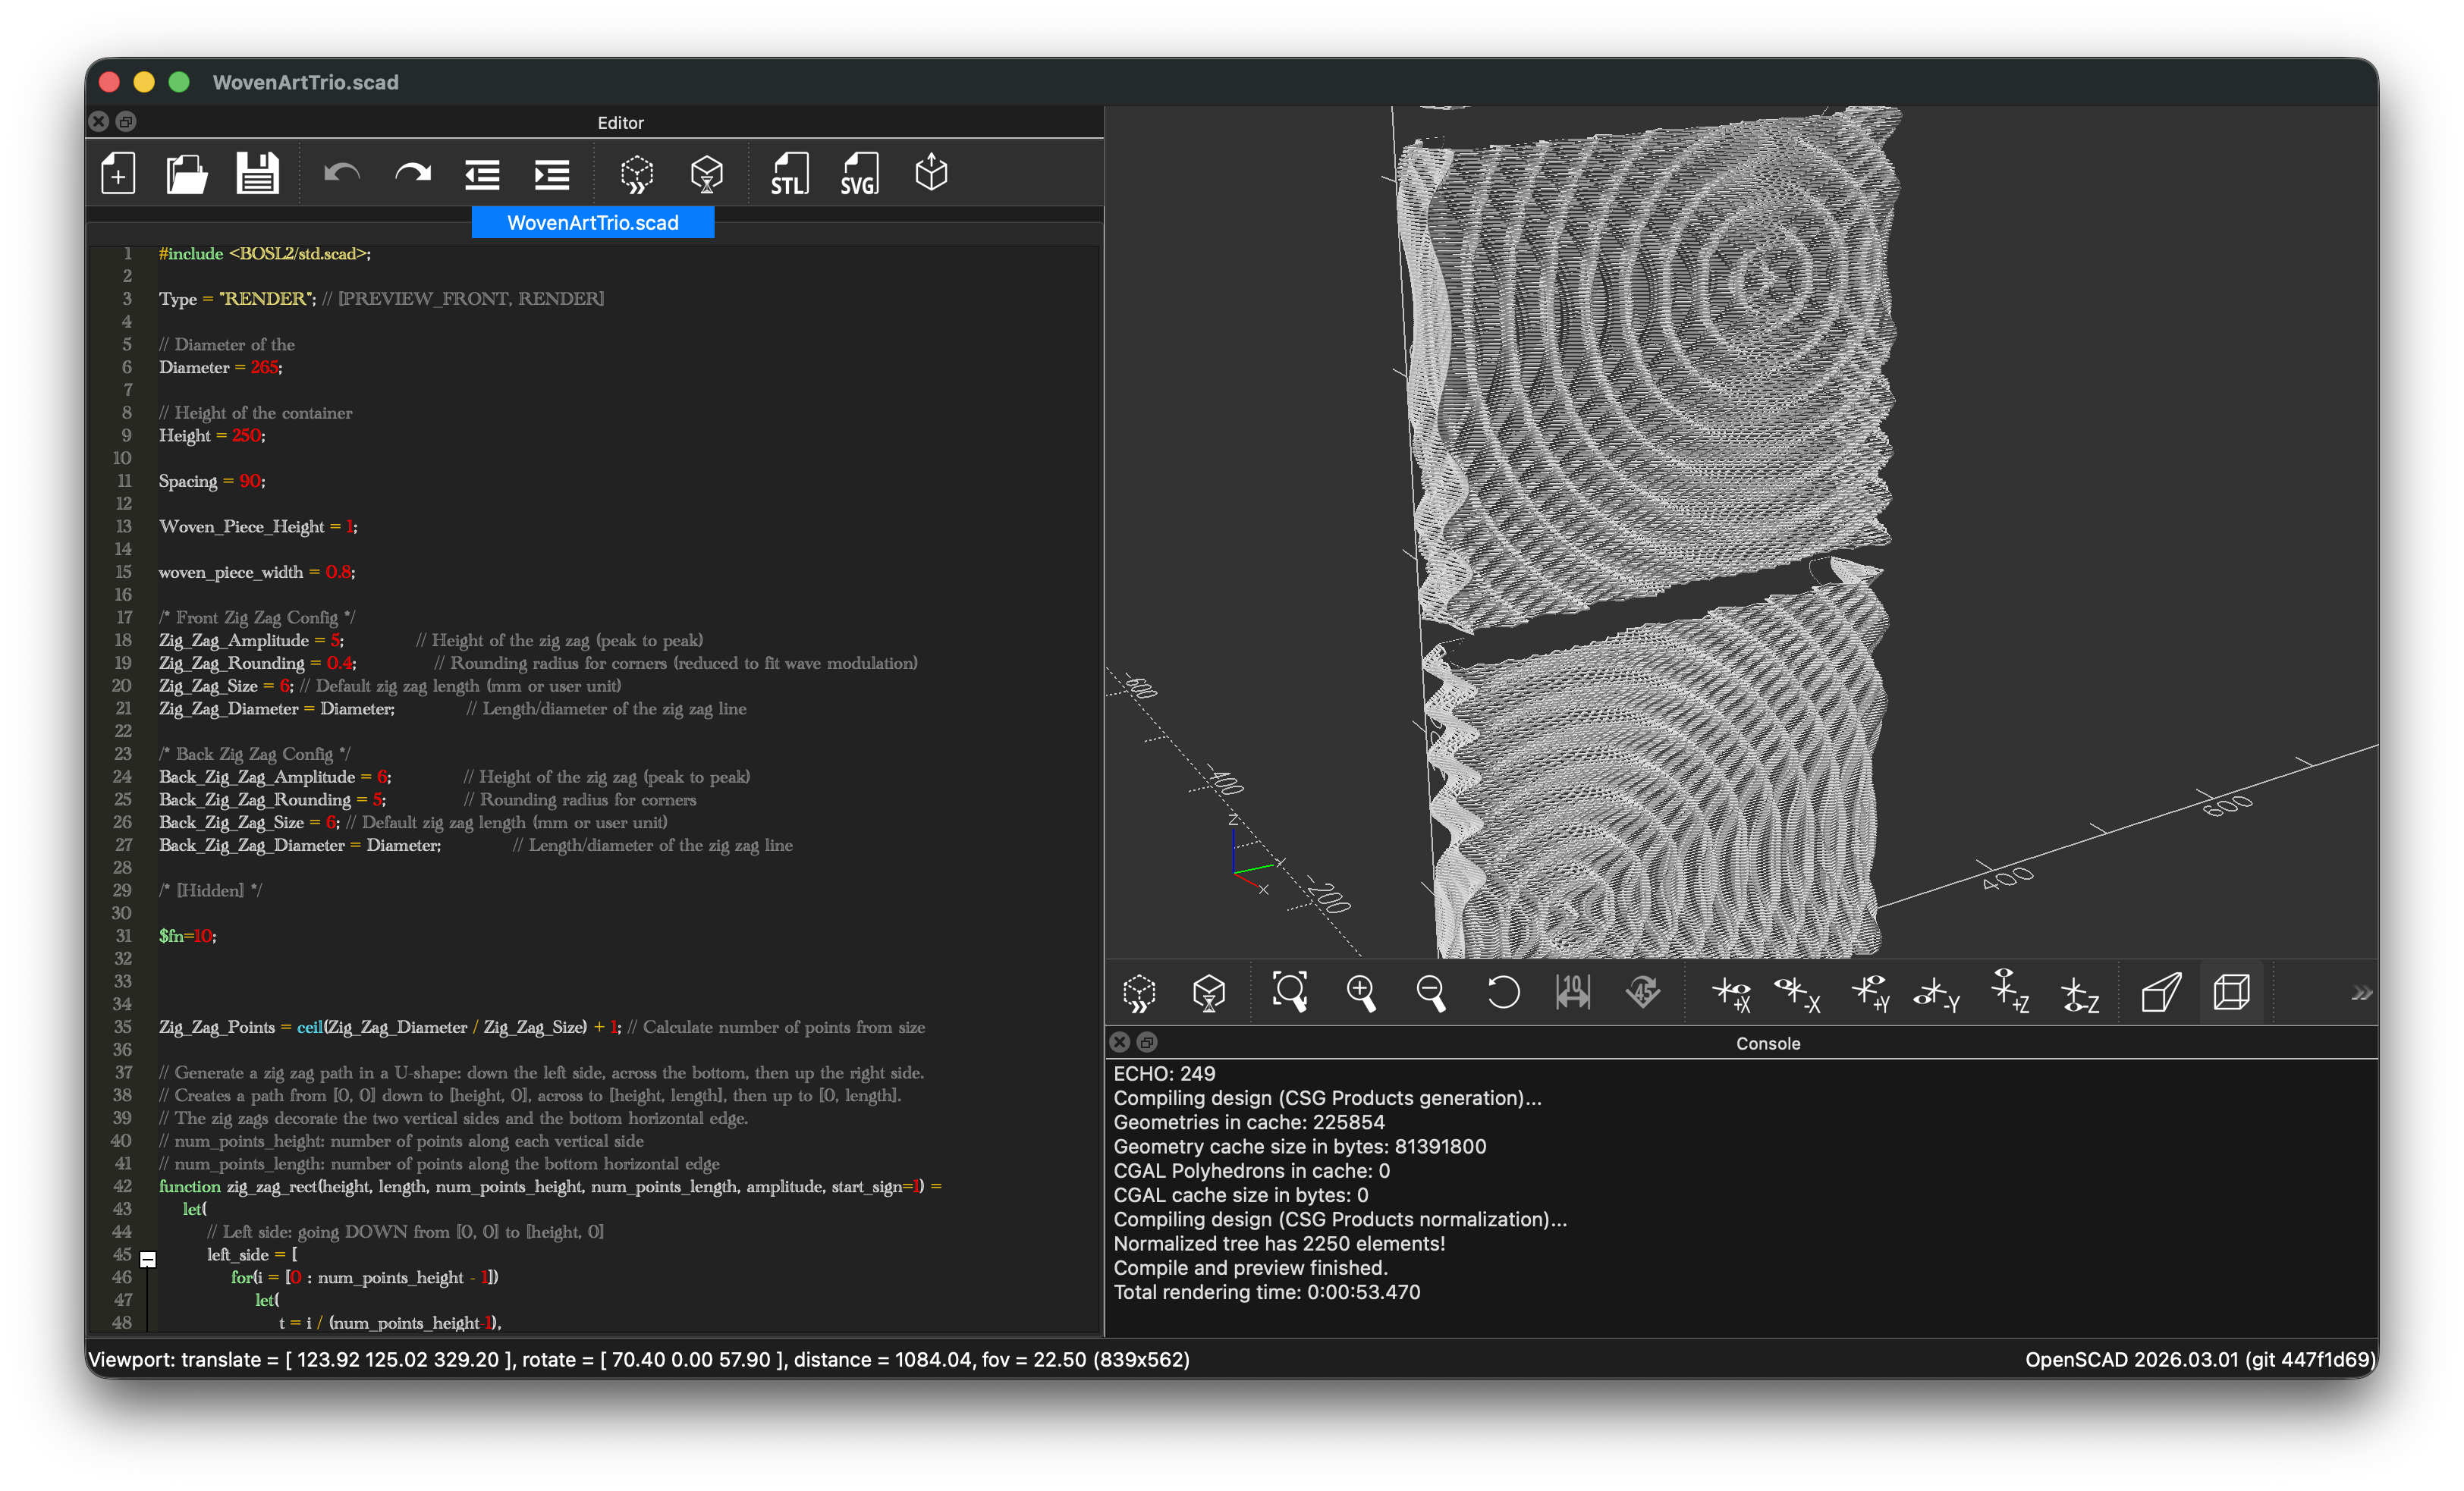The image size is (2464, 1491).
Task: Select the WovenArtTrio.scad editor tab
Action: point(593,222)
